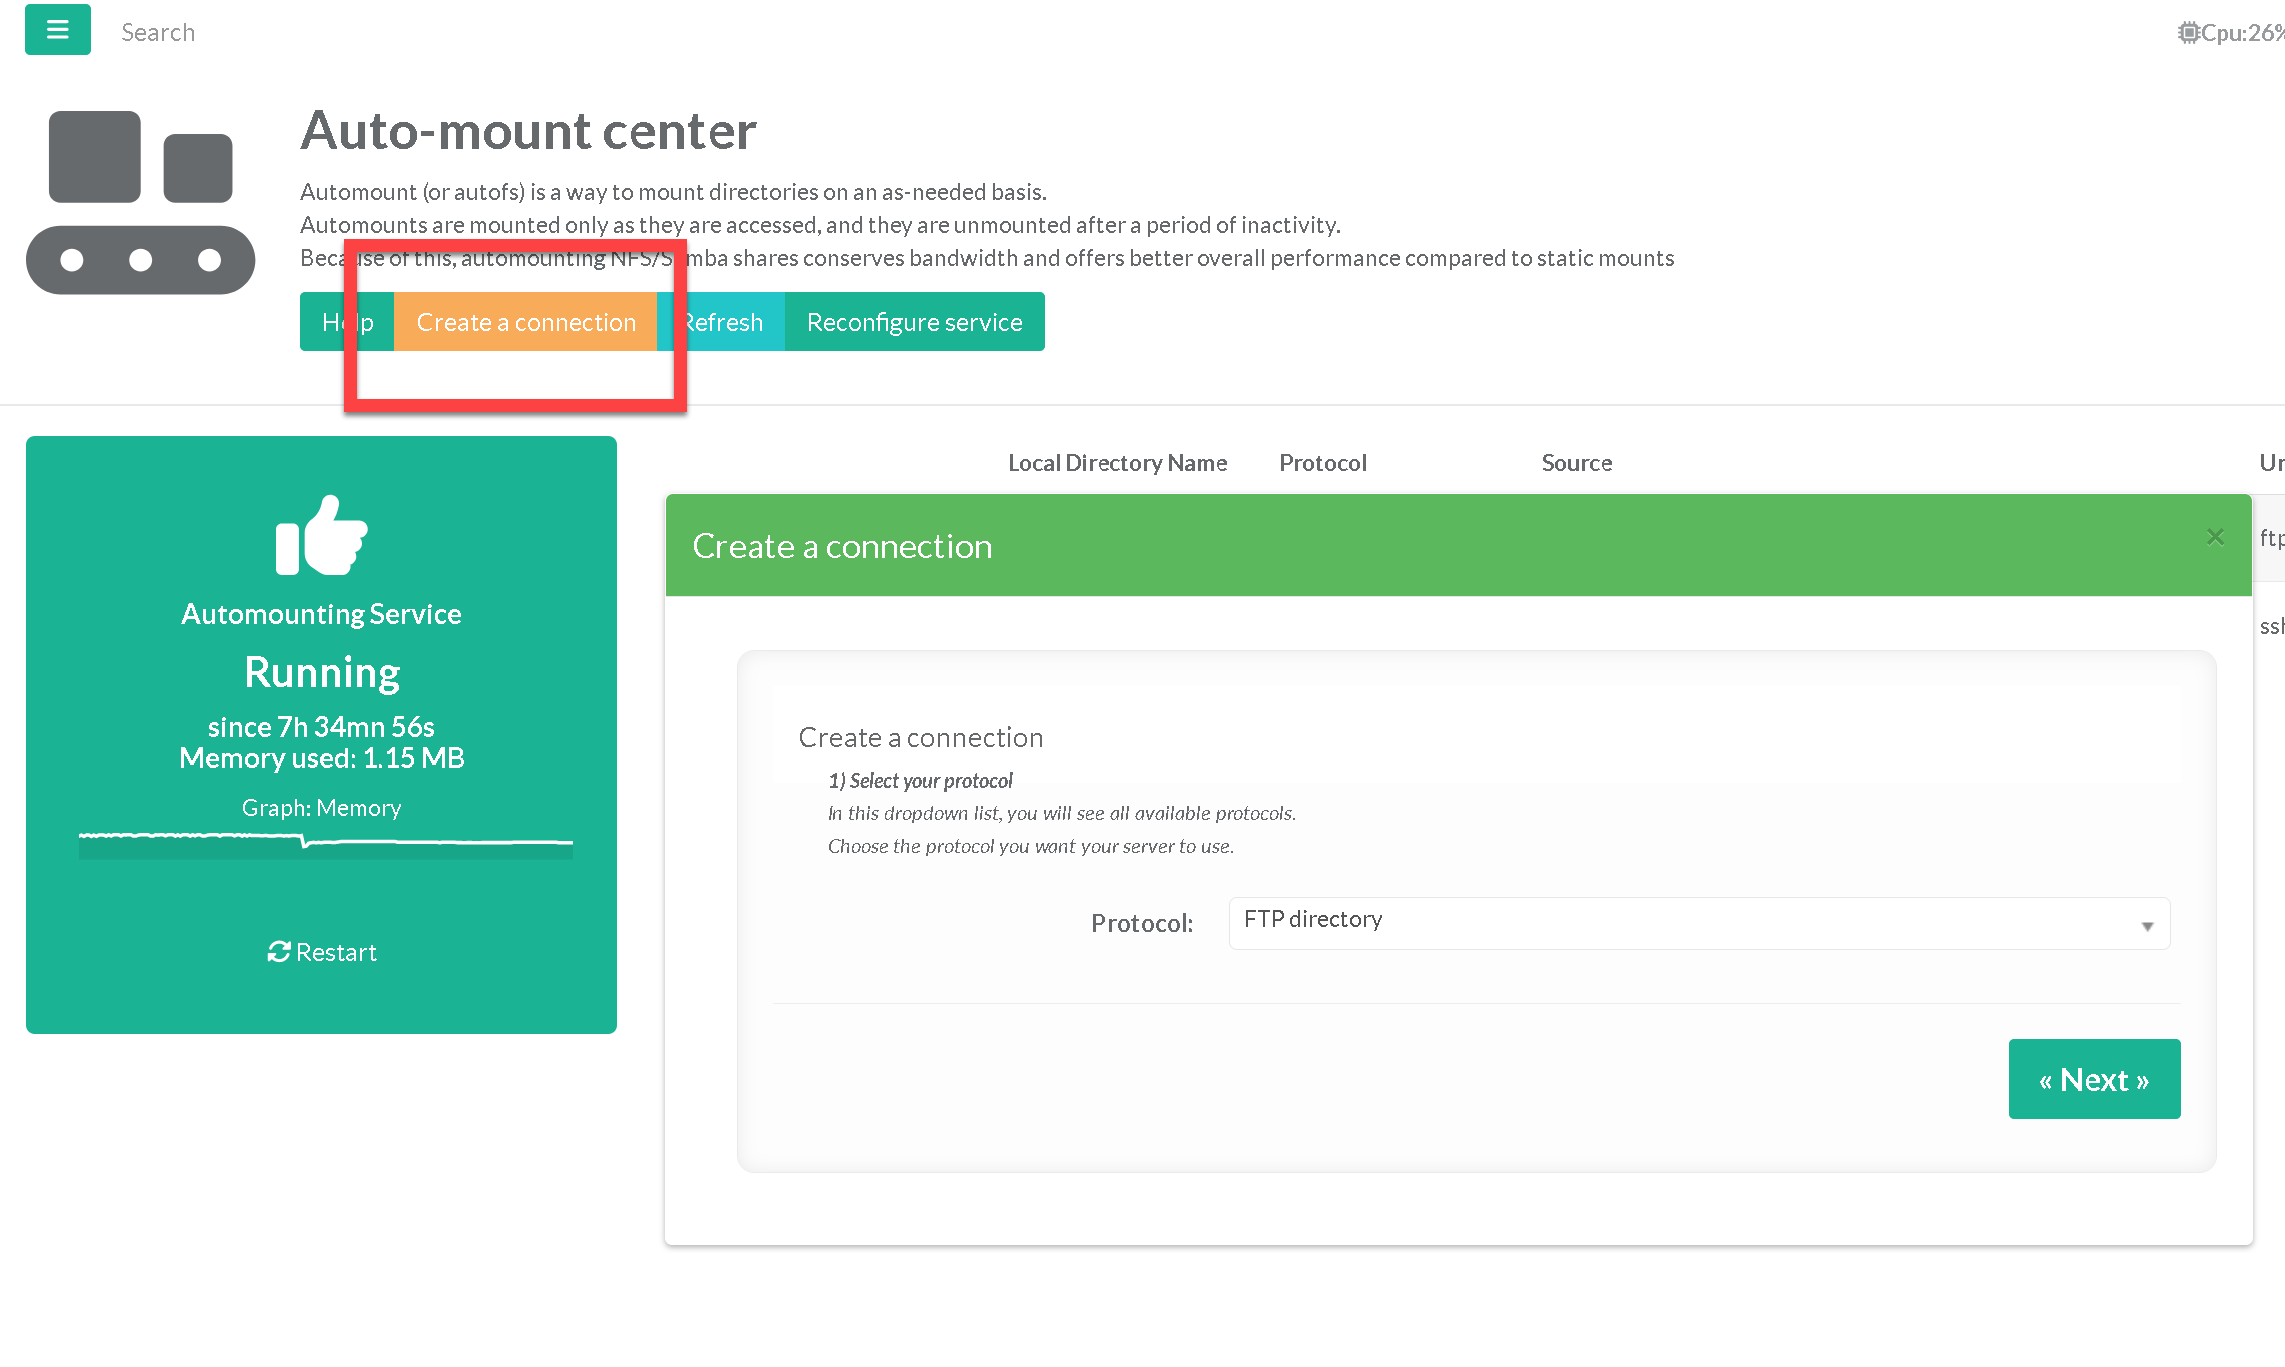Viewport: 2285px width, 1367px height.
Task: Sort by Protocol column header
Action: (x=1322, y=463)
